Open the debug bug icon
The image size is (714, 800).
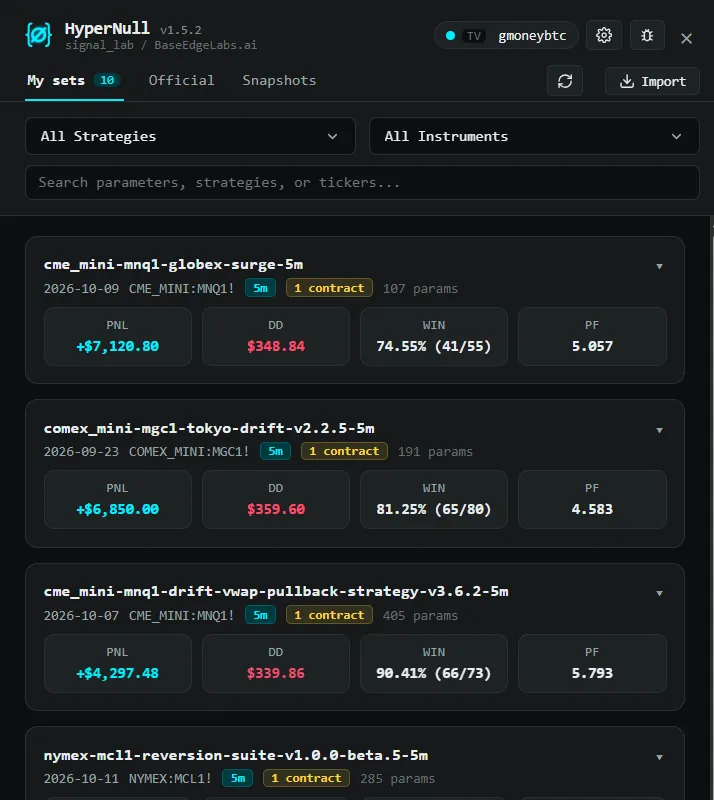point(647,35)
